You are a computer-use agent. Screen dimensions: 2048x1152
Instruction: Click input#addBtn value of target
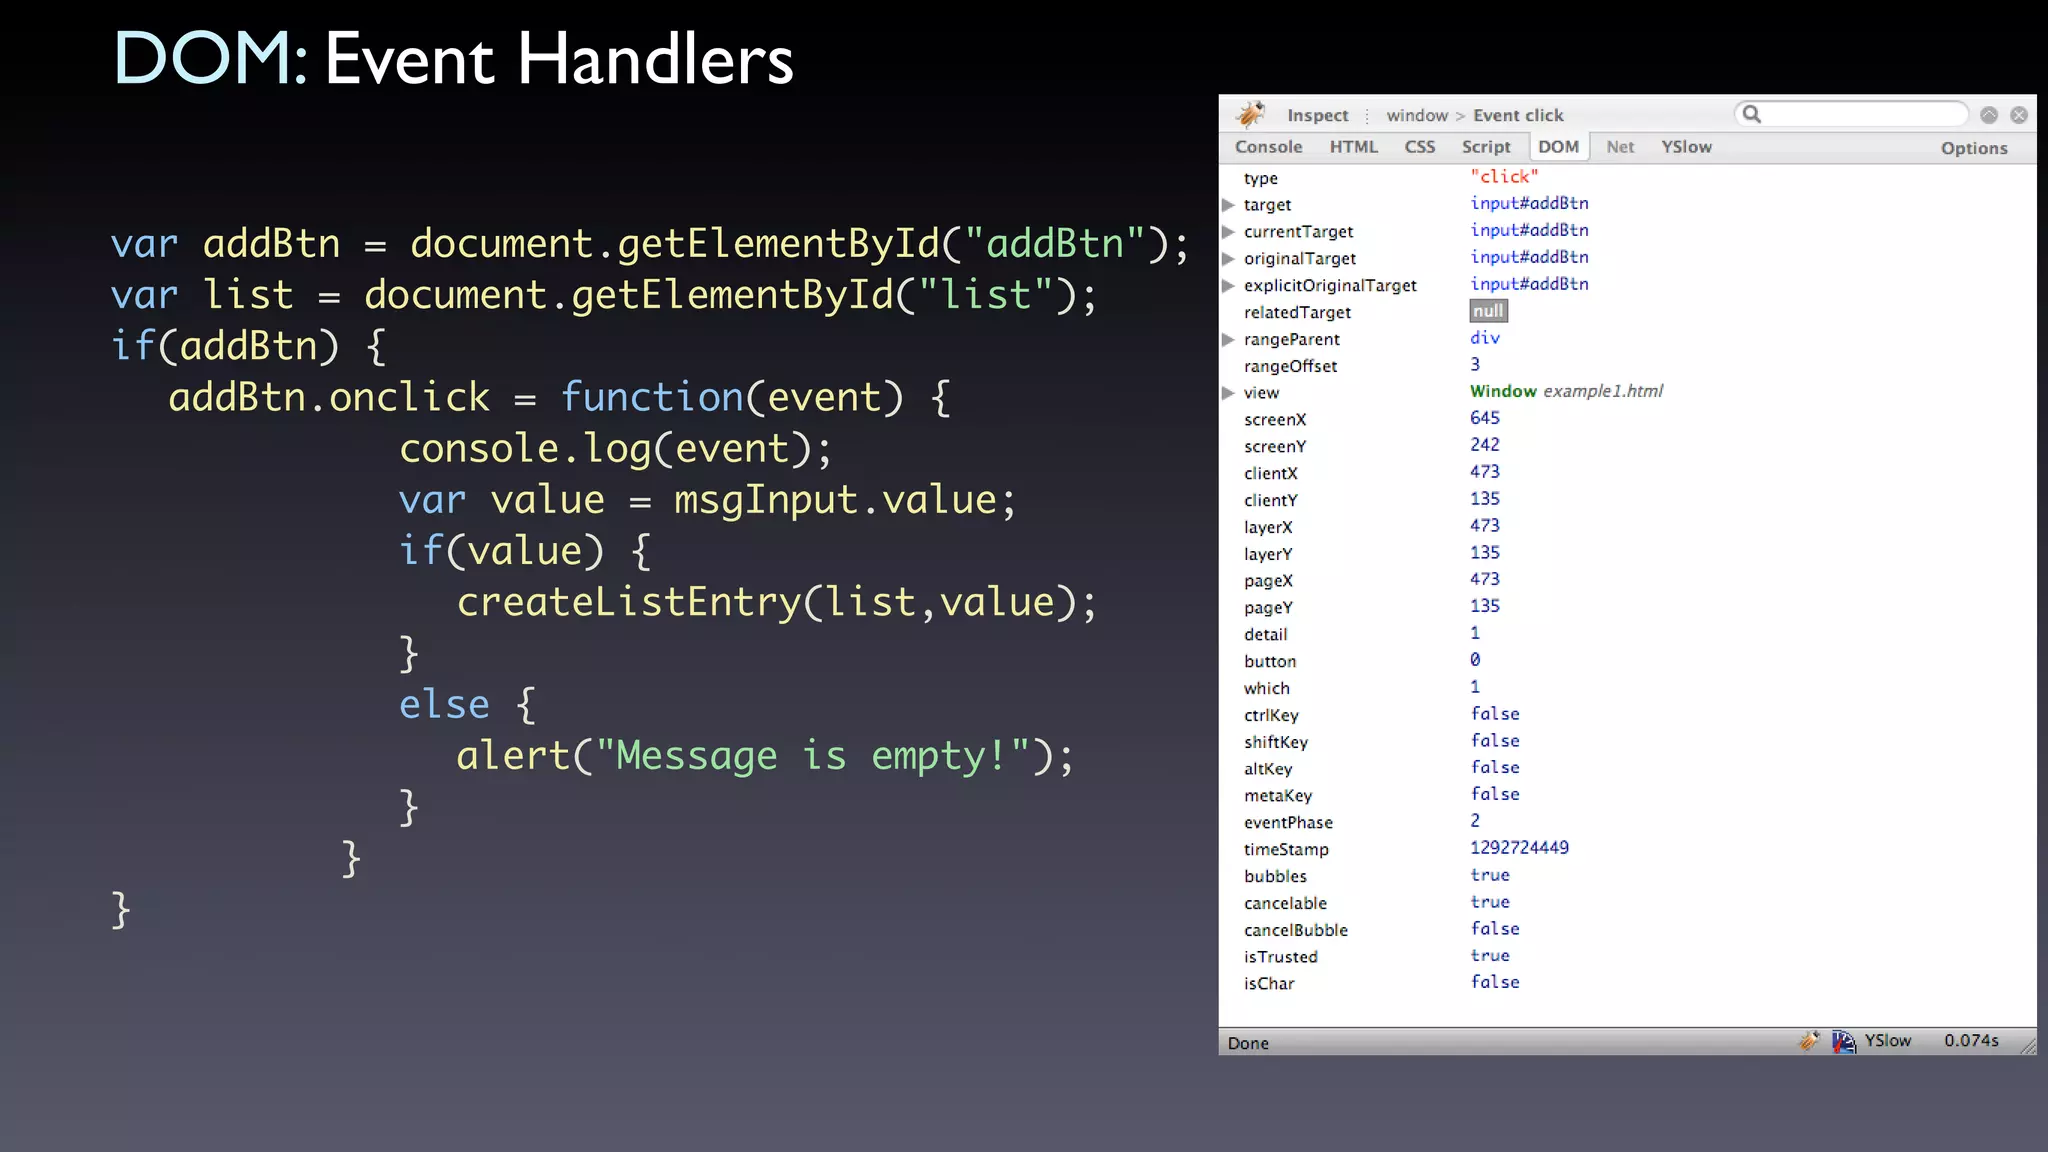[x=1529, y=203]
